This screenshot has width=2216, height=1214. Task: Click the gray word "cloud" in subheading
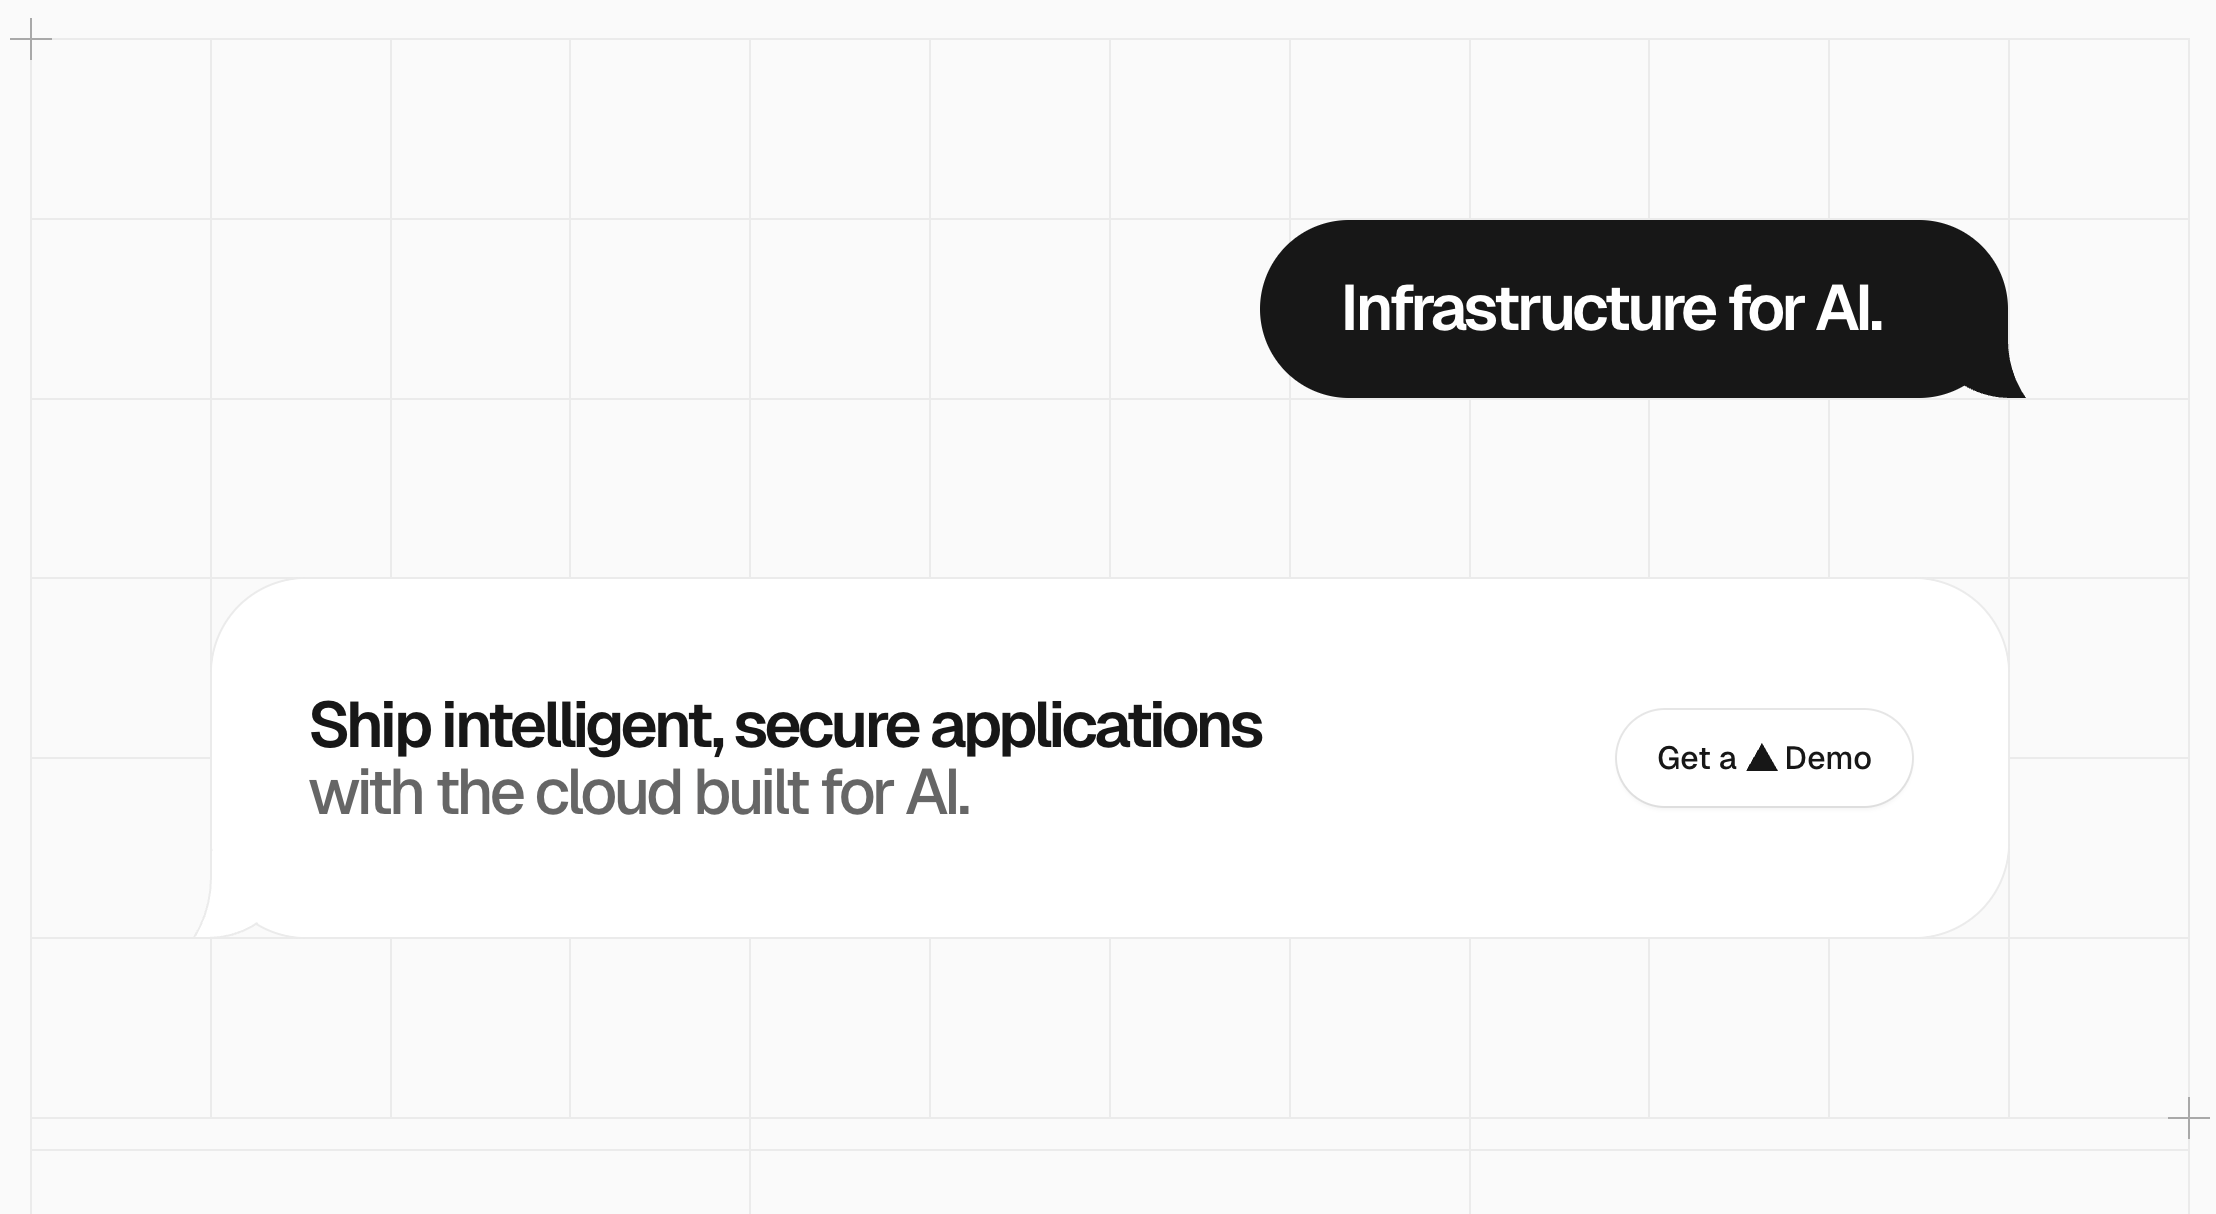coord(608,793)
